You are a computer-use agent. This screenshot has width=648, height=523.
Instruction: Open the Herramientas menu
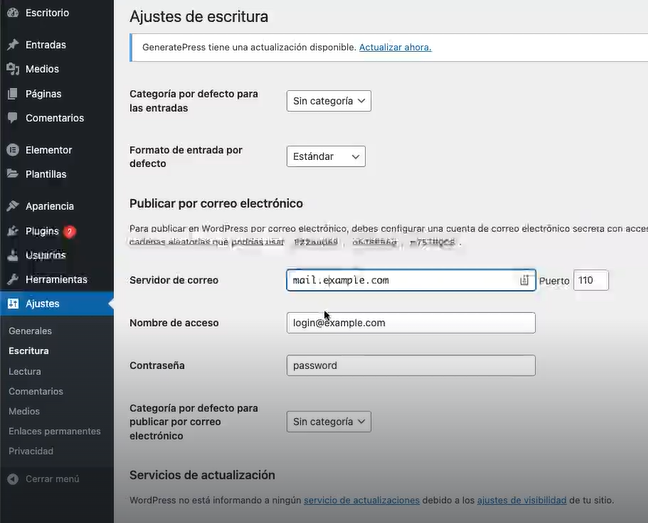click(57, 280)
